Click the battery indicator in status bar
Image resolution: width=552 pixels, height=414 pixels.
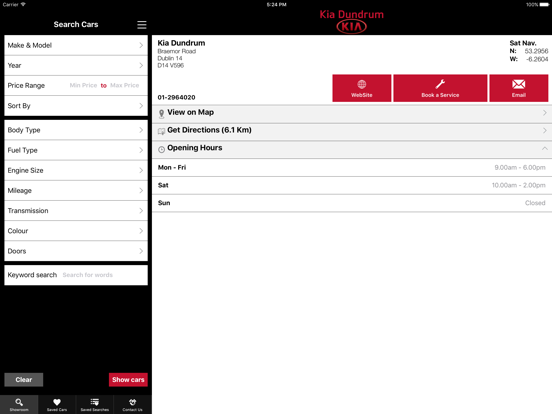pyautogui.click(x=544, y=5)
